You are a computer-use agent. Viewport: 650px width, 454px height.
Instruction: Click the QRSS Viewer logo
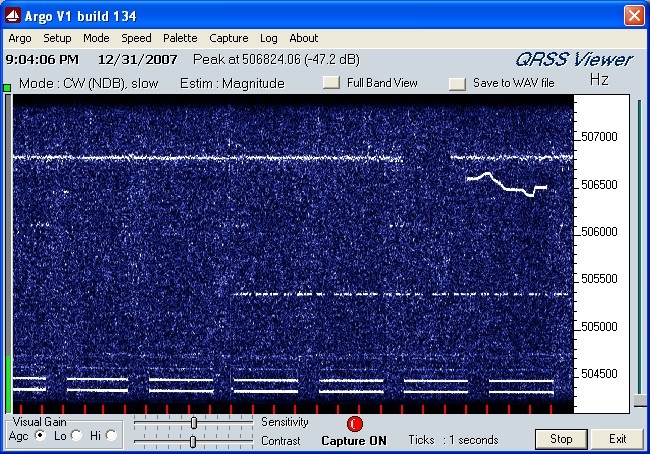pyautogui.click(x=574, y=60)
